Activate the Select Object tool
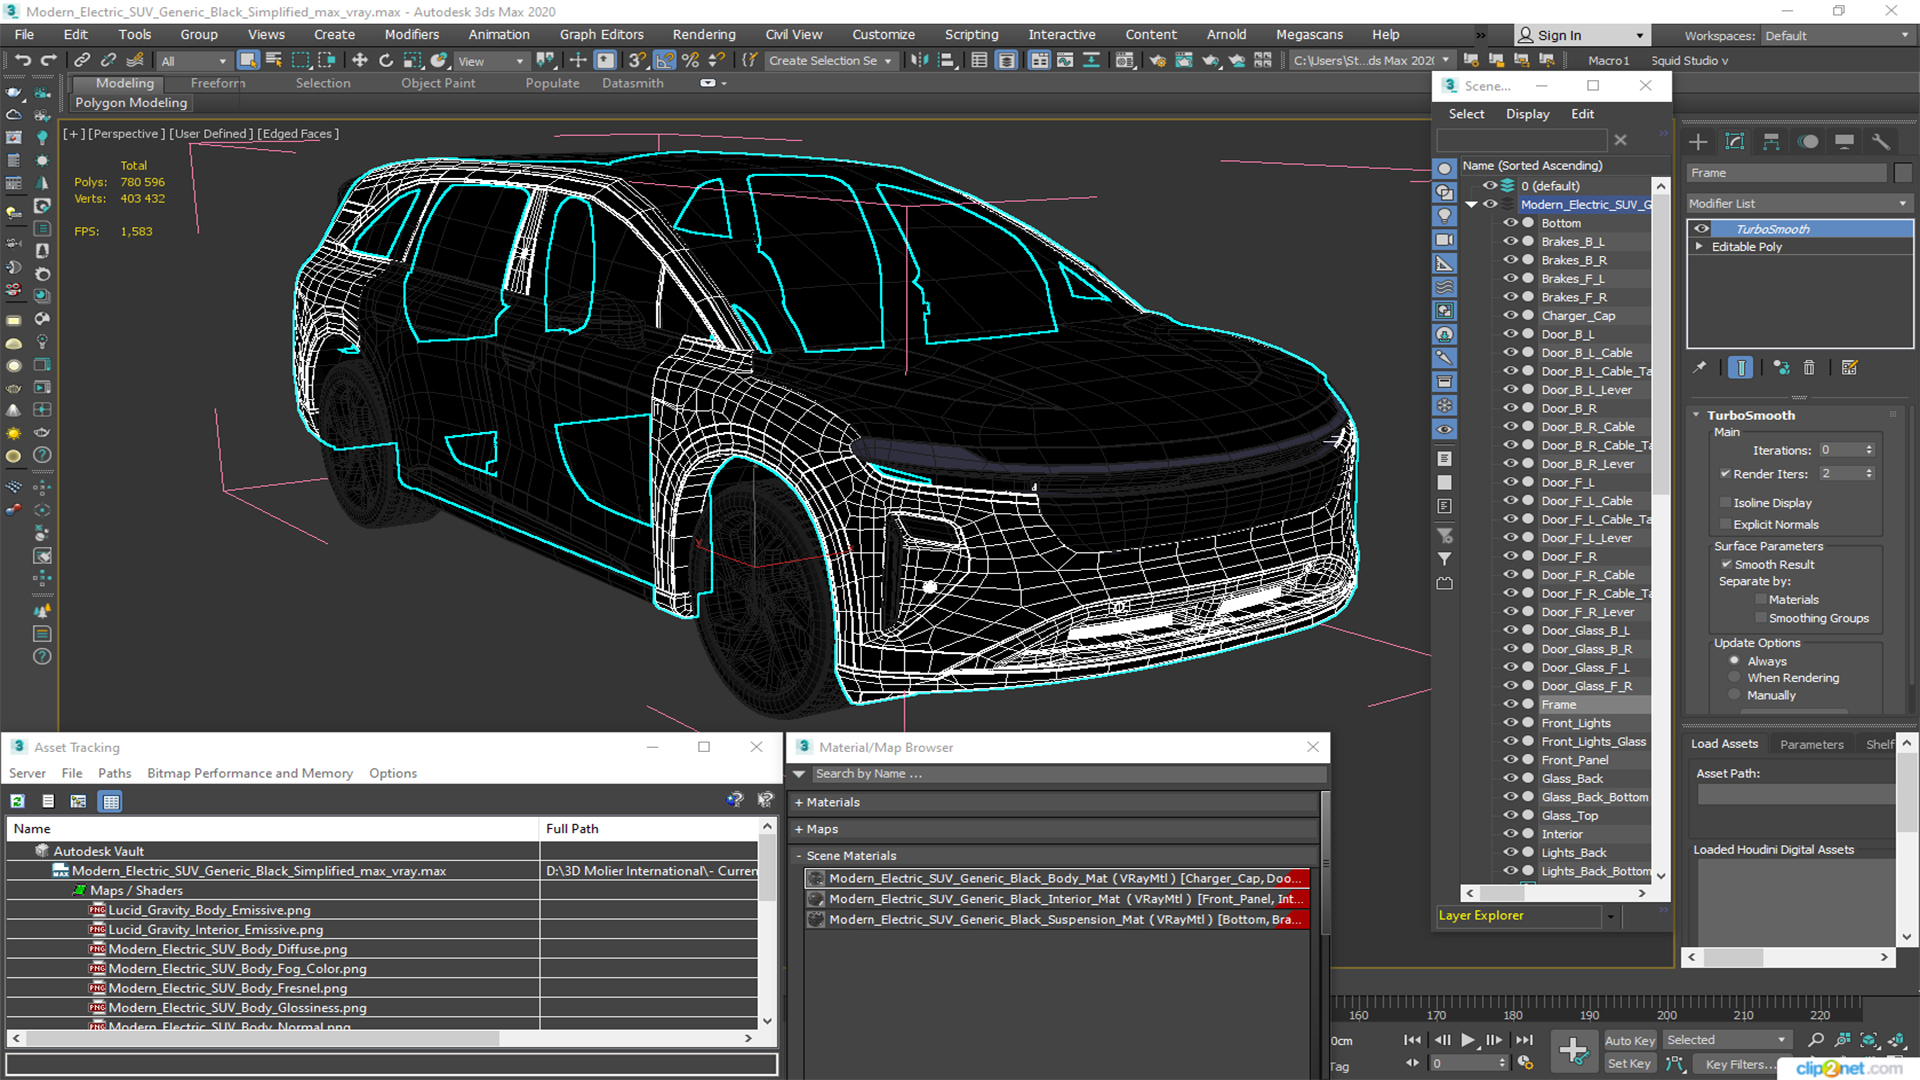This screenshot has height=1080, width=1920. 248,60
